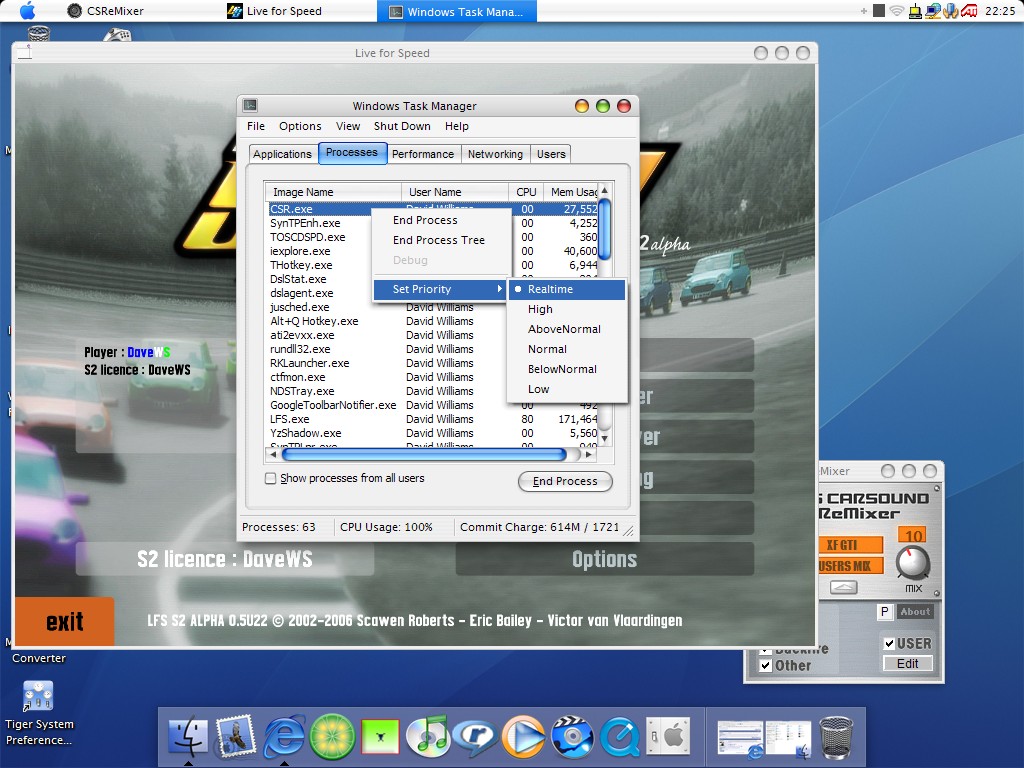The image size is (1024, 768).
Task: Click the End Process button
Action: point(565,481)
